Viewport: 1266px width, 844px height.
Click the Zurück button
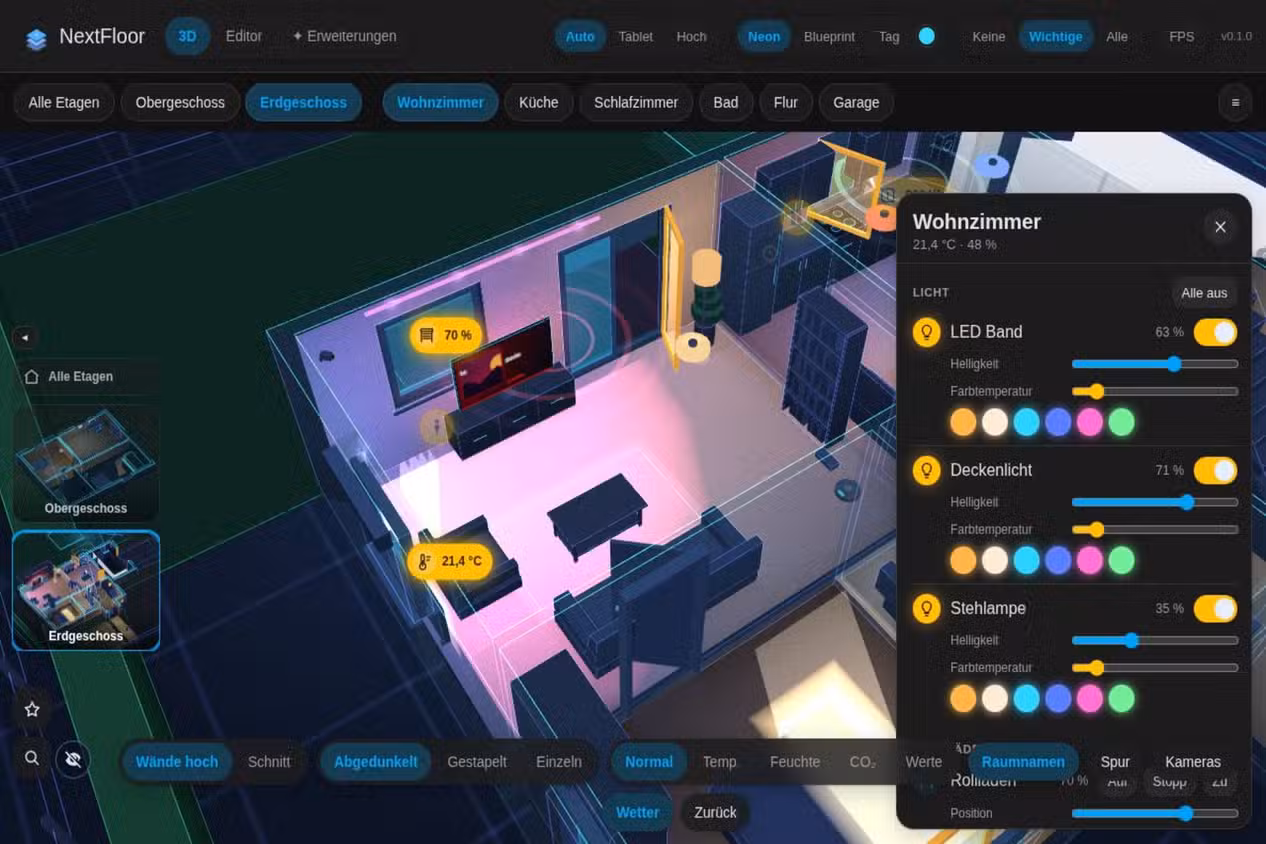point(716,812)
